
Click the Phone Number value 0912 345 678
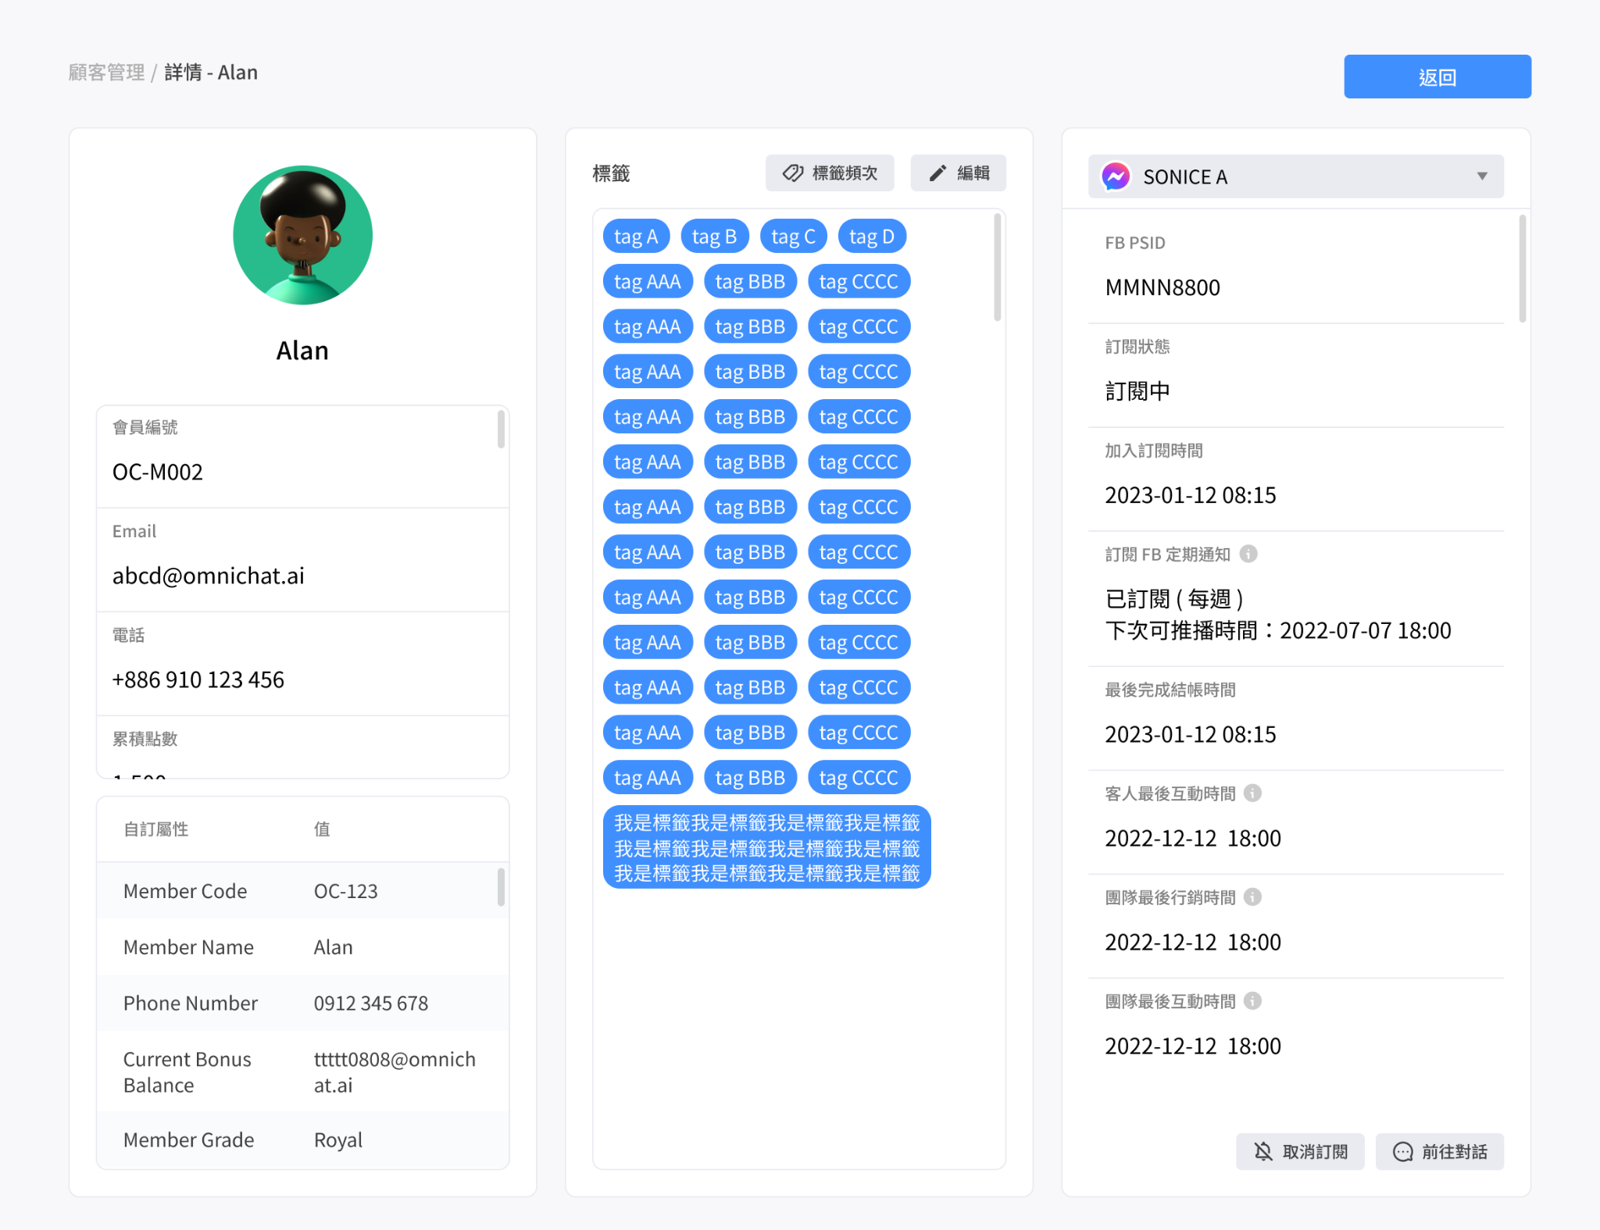pos(371,1003)
